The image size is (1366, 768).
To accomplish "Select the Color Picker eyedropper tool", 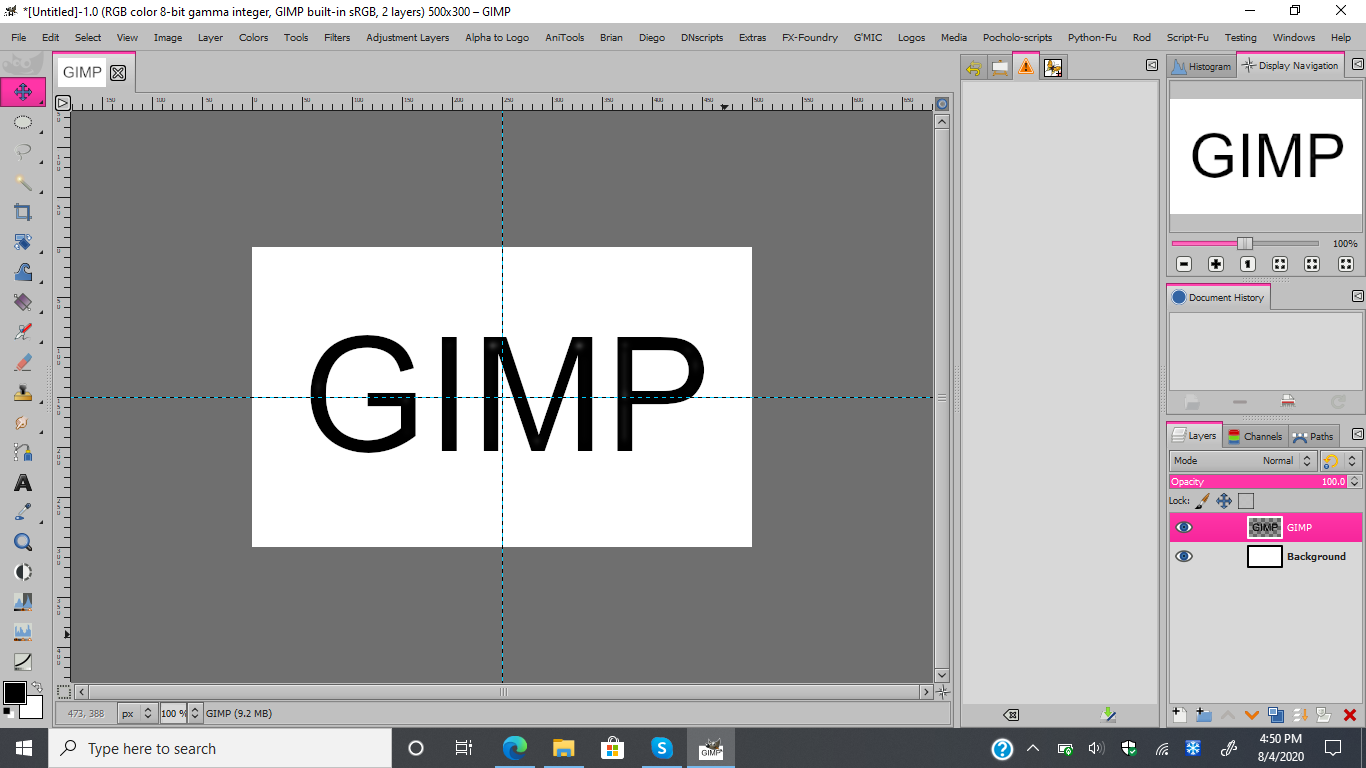I will pos(22,512).
